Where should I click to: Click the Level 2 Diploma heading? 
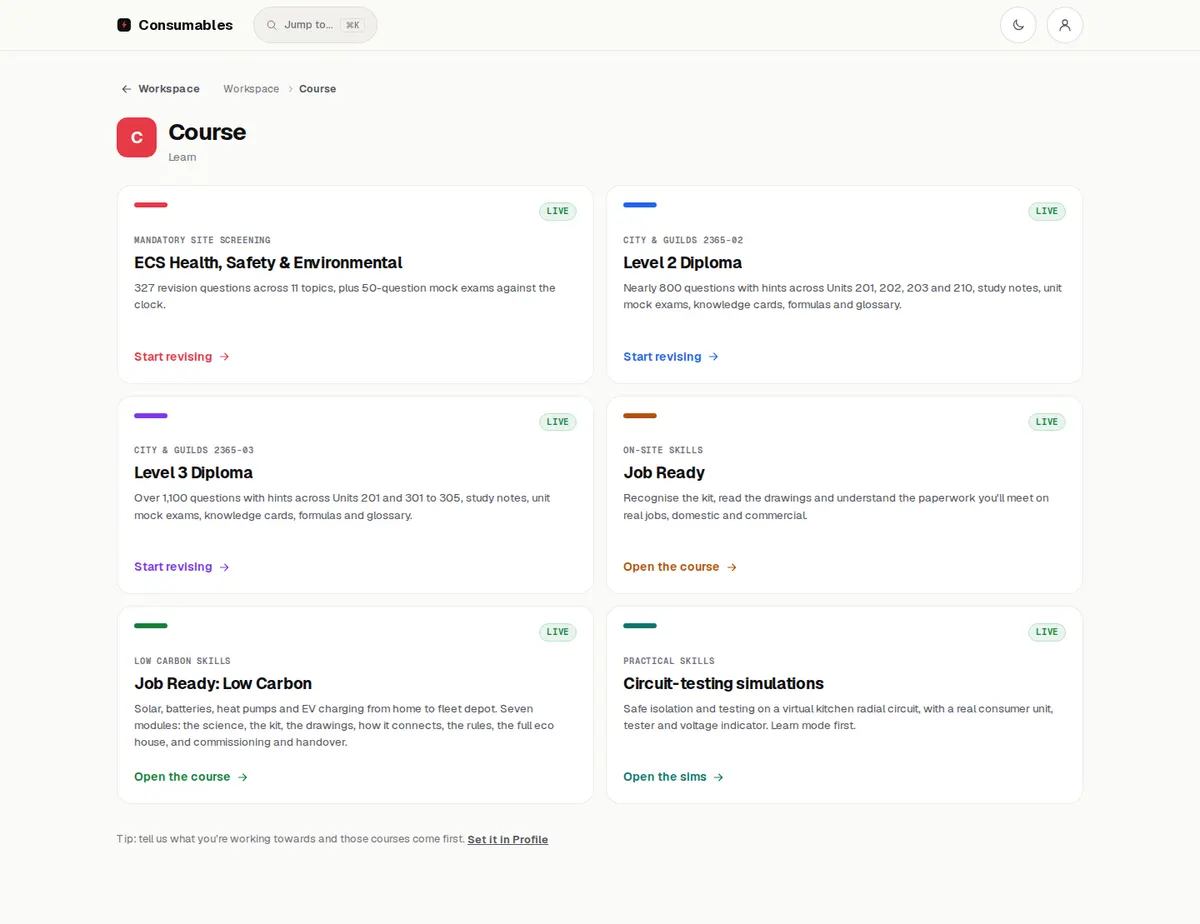click(682, 263)
